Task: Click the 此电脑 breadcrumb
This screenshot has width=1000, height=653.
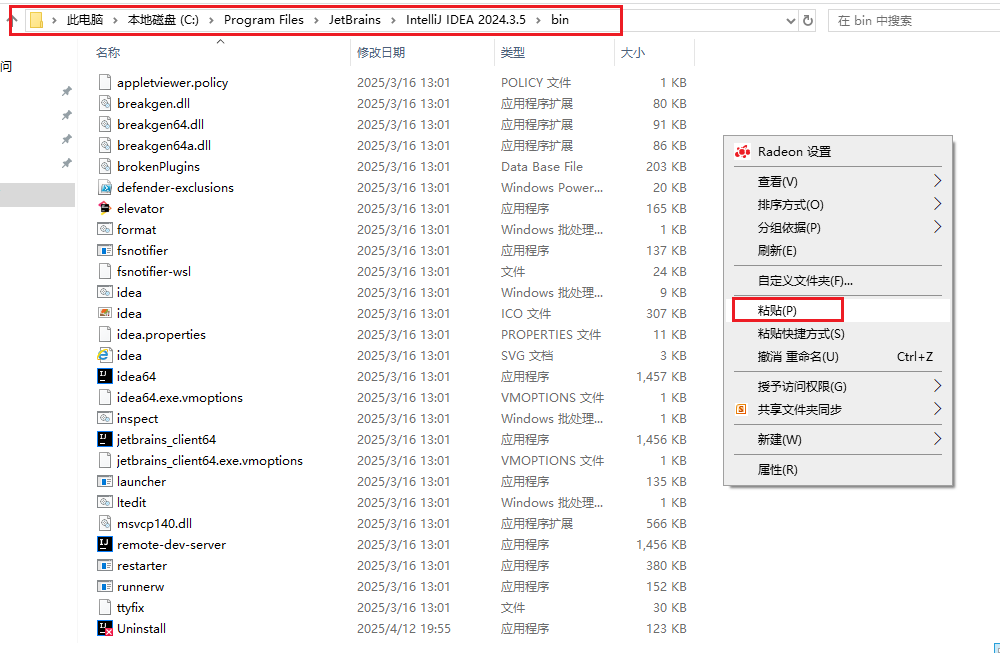Action: [x=85, y=20]
